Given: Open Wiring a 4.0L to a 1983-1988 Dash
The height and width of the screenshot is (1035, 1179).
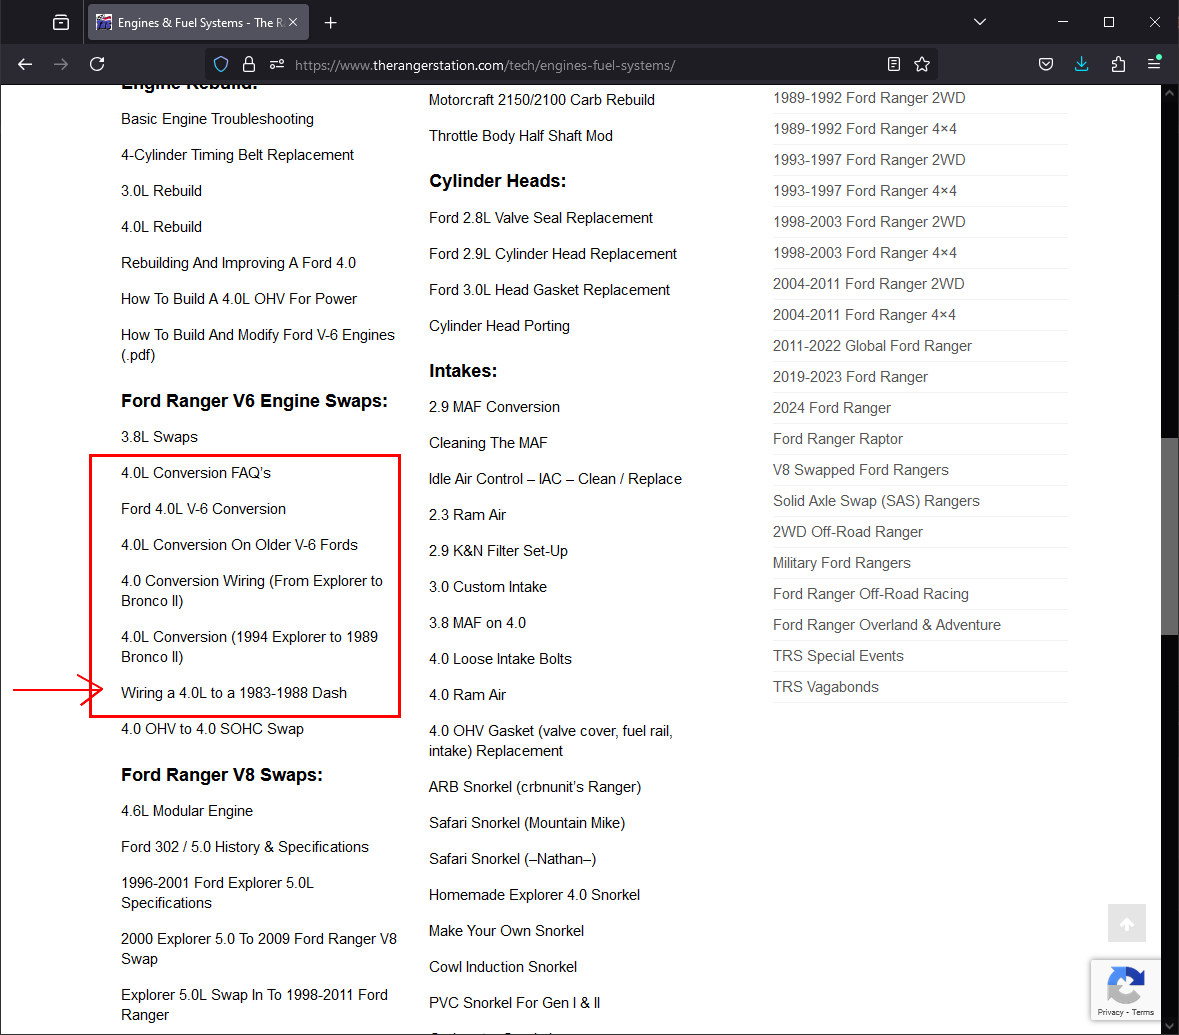Looking at the screenshot, I should click(x=234, y=693).
